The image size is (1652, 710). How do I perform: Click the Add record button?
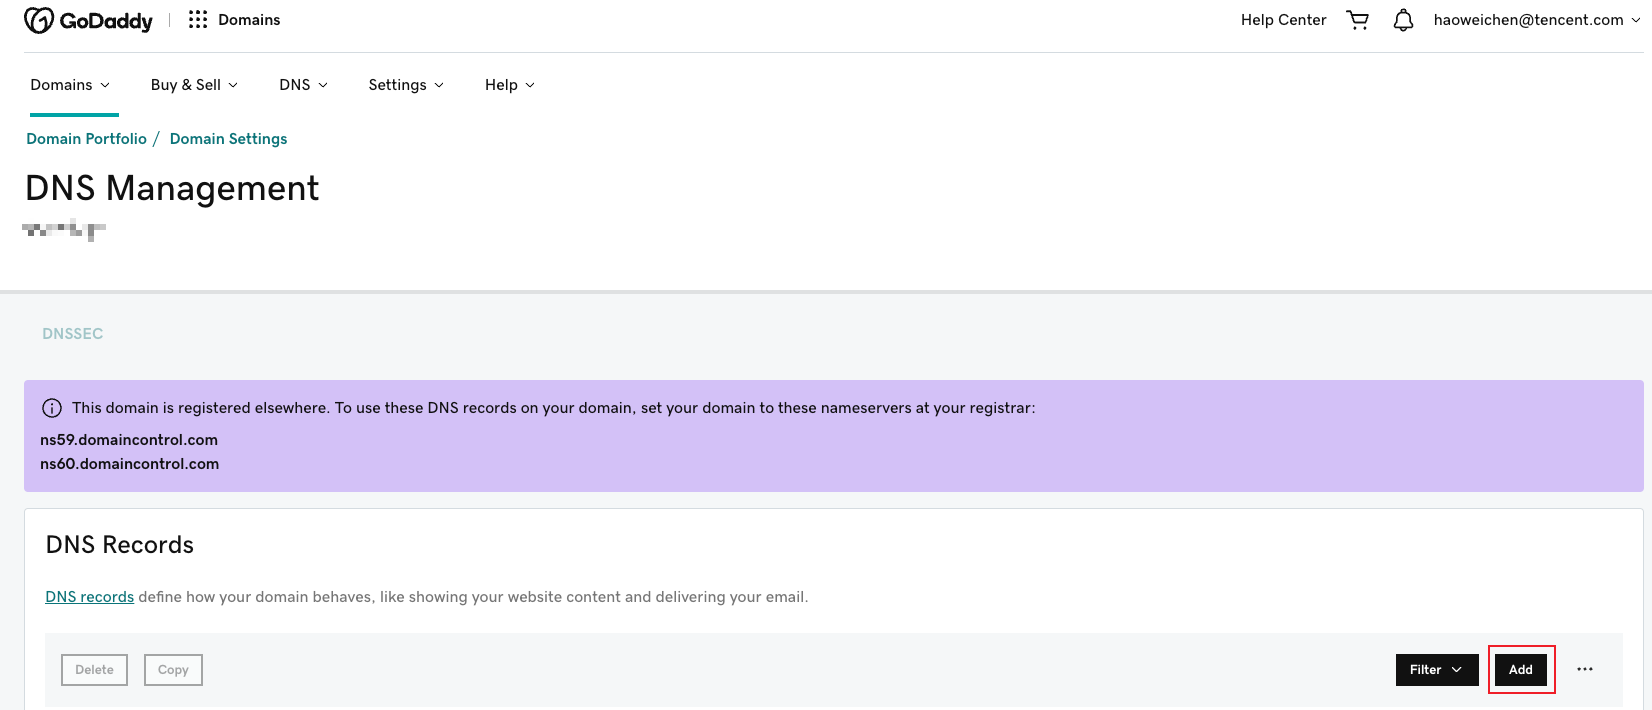click(x=1520, y=670)
